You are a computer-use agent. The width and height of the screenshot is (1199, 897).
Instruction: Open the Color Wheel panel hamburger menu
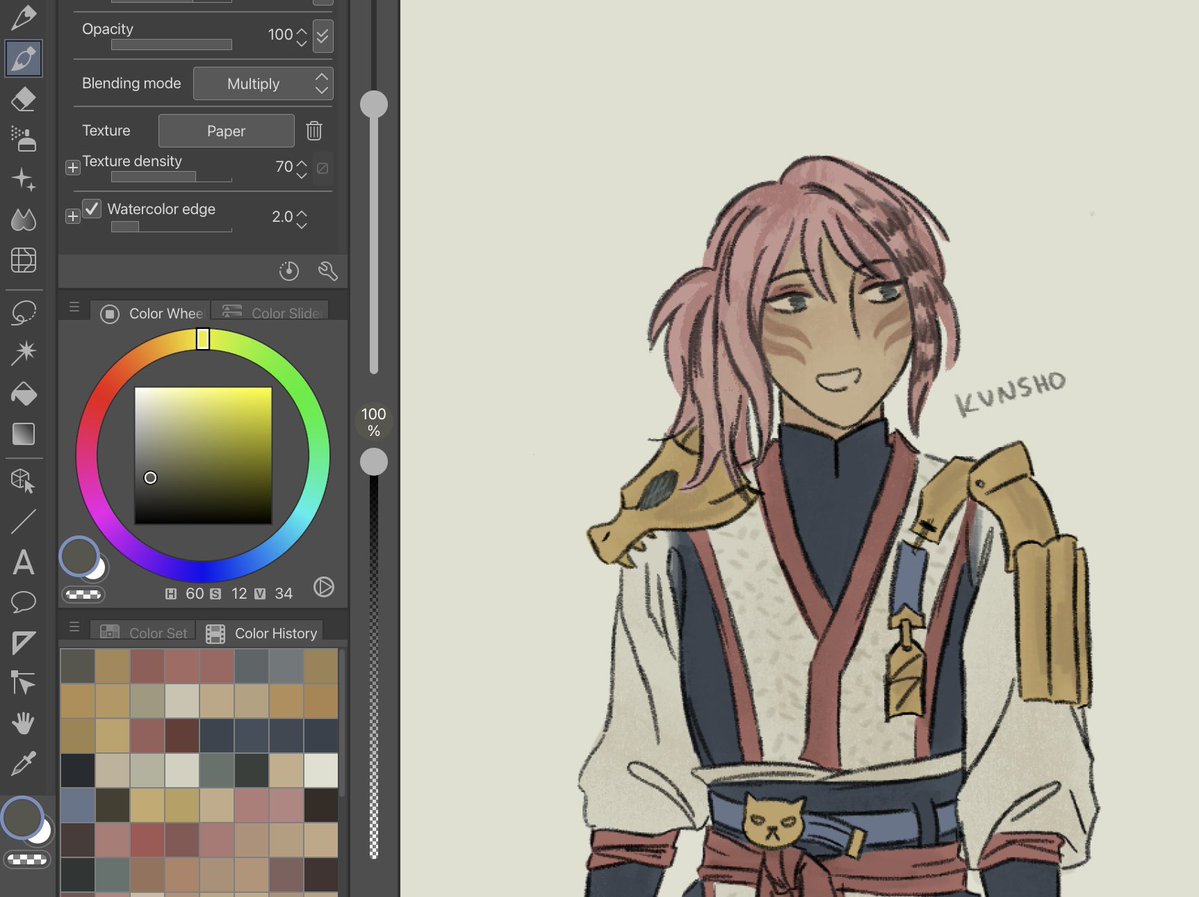tap(74, 307)
